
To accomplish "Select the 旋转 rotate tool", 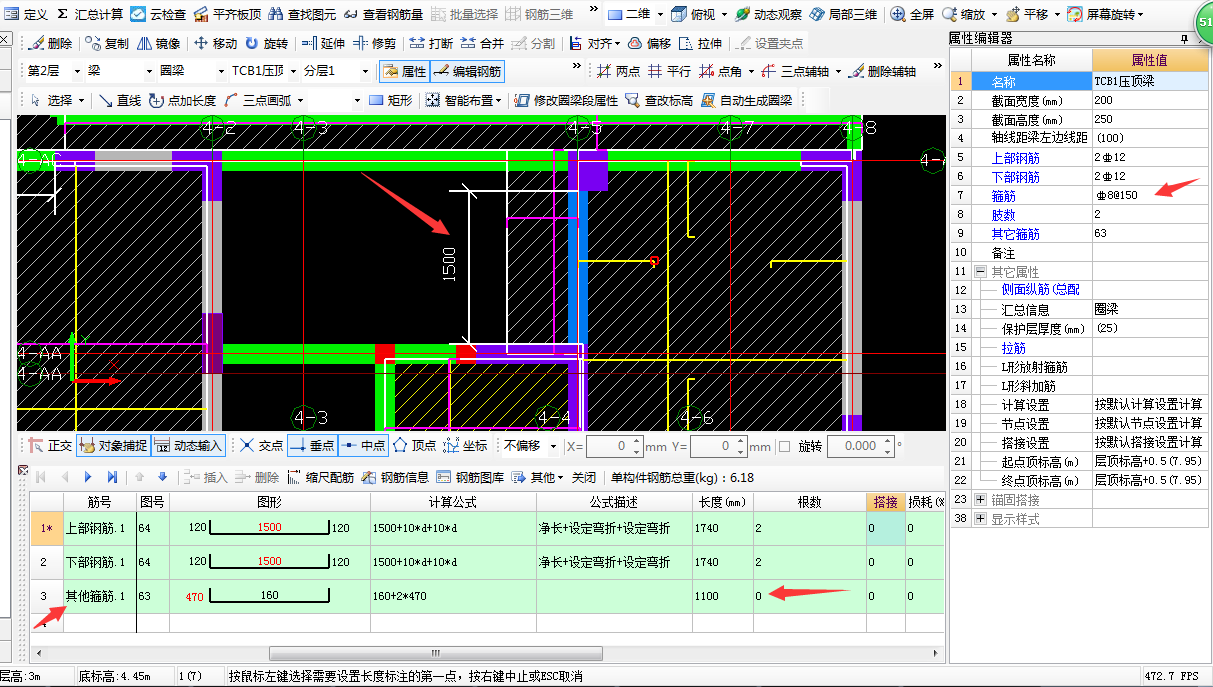I will click(x=266, y=43).
